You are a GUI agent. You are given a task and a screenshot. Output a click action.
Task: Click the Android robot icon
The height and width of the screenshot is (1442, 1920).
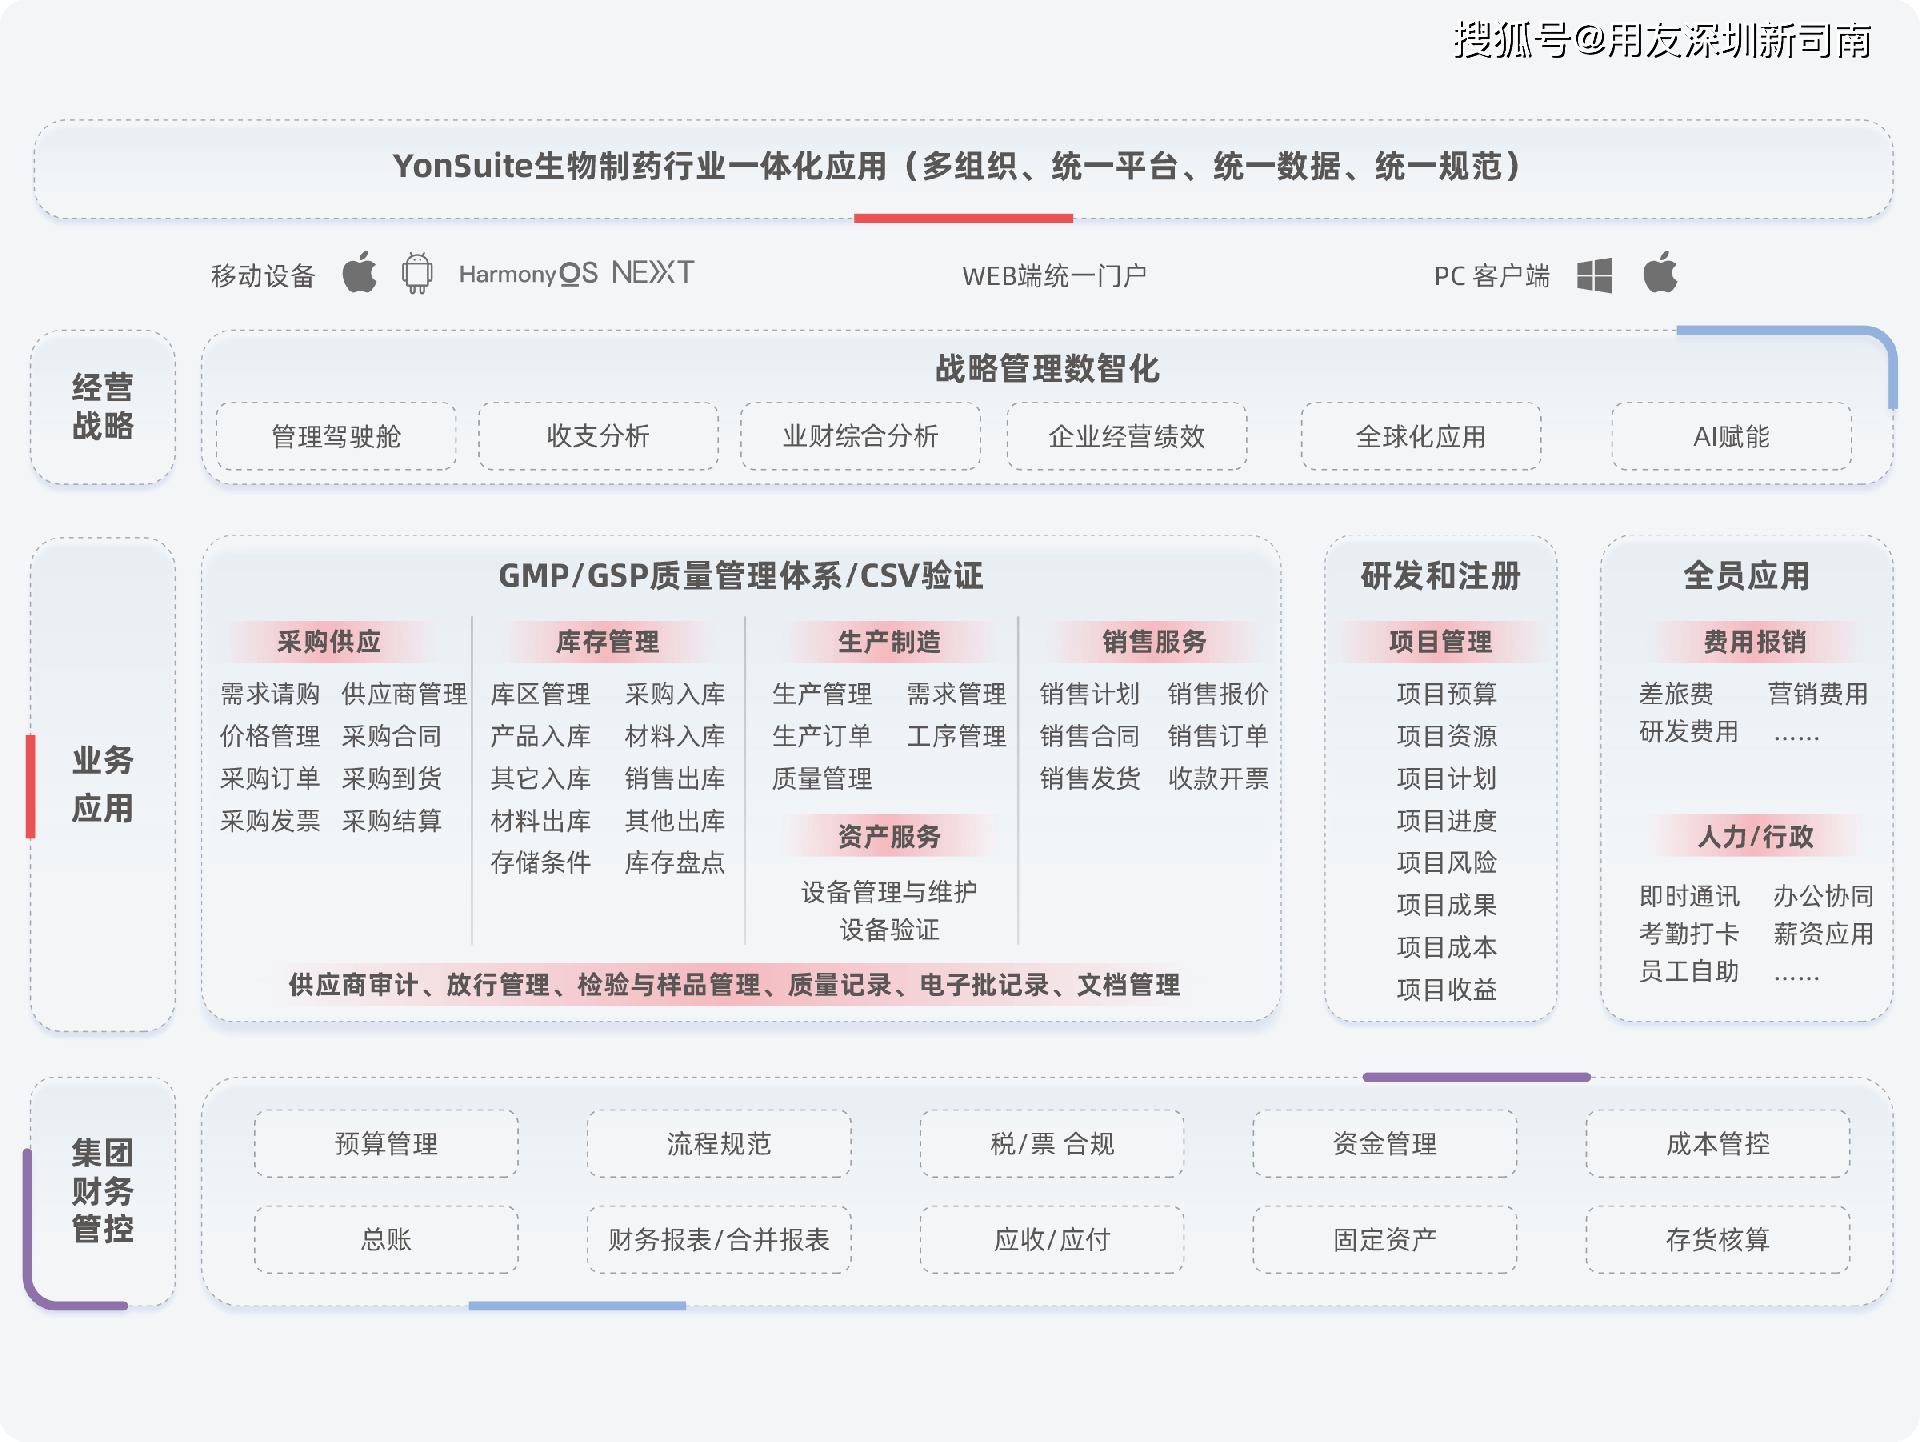pyautogui.click(x=417, y=273)
